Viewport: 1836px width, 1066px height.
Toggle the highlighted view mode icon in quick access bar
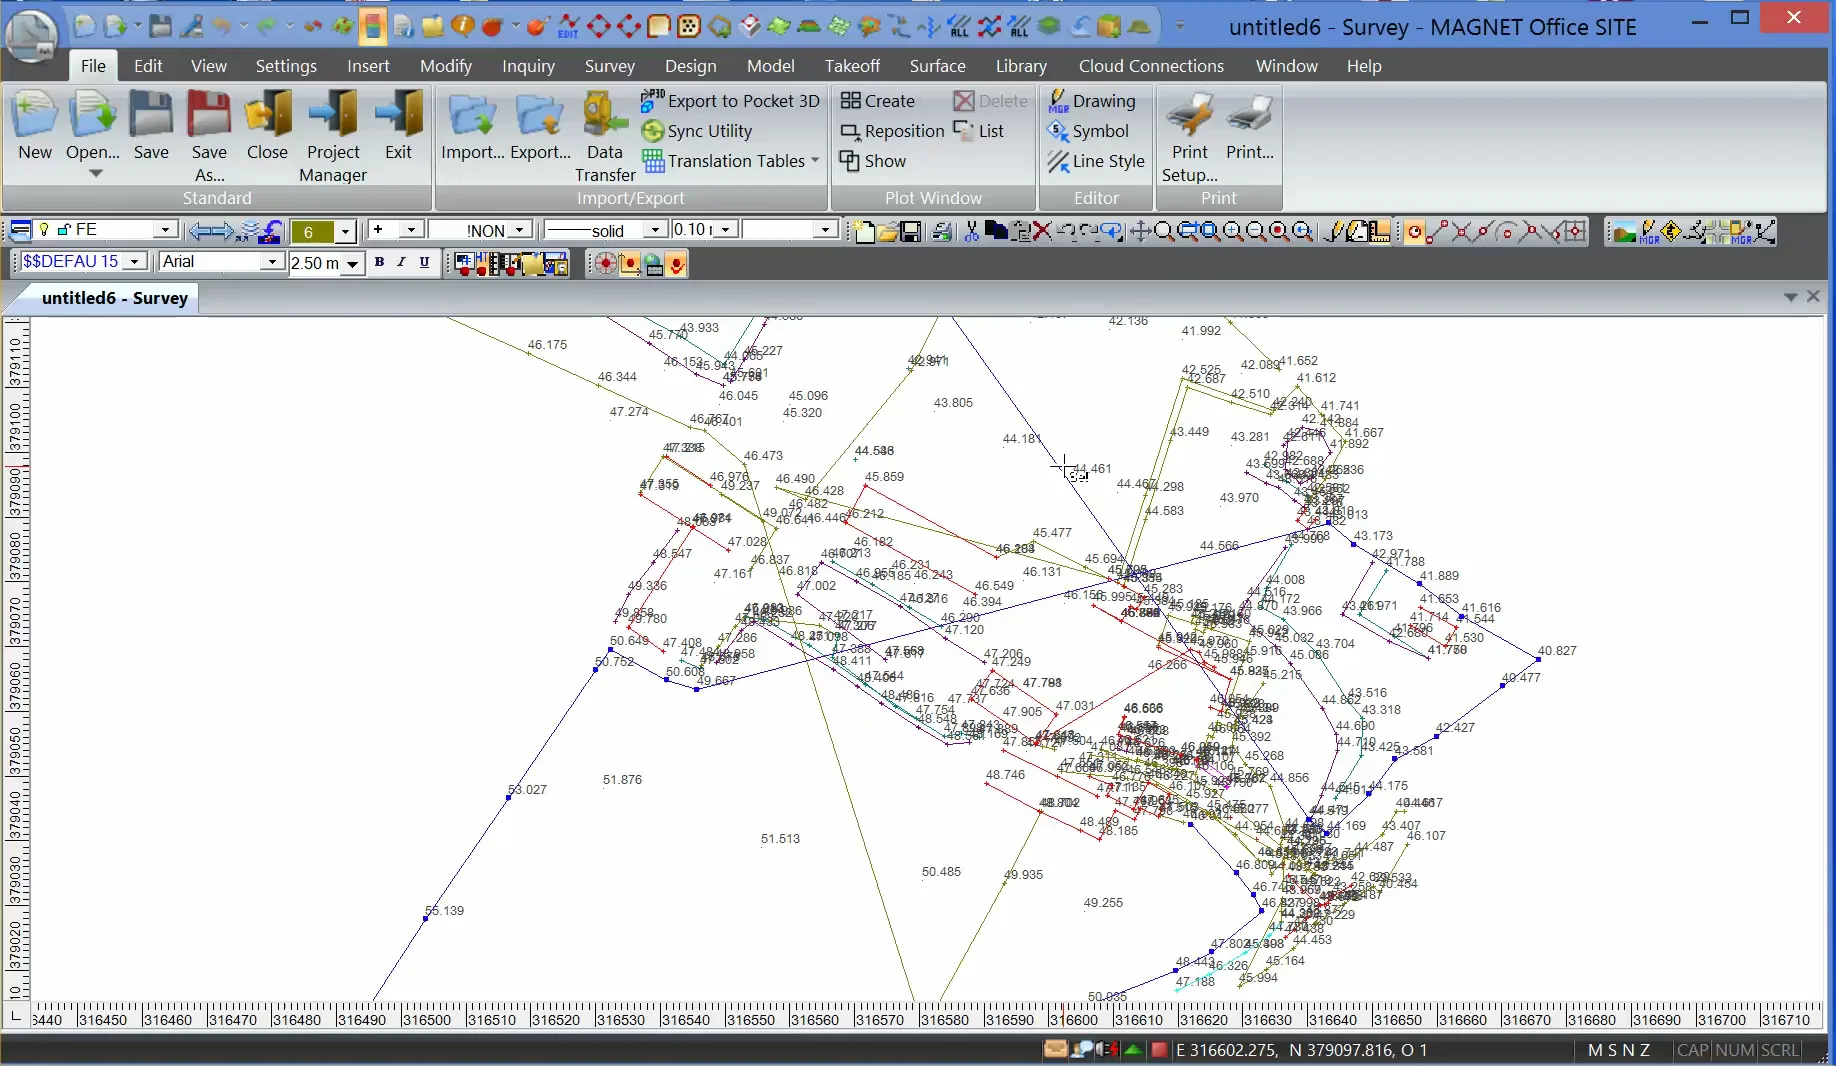coord(372,26)
